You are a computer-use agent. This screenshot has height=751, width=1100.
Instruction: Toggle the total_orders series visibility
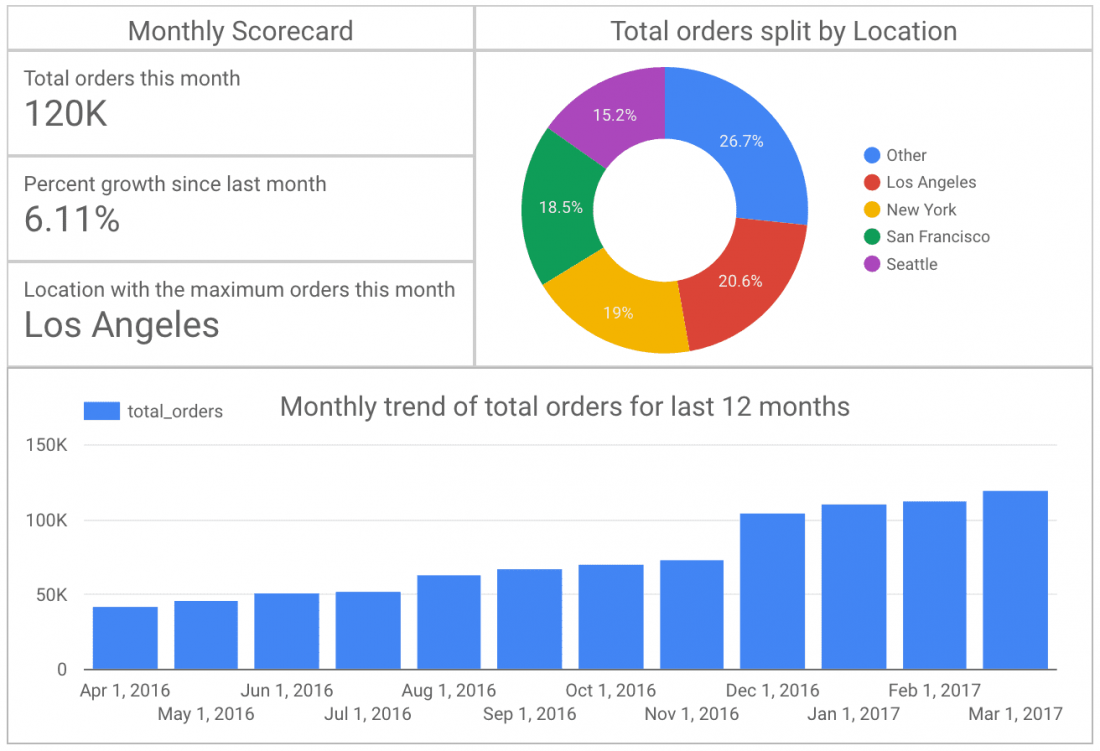[x=172, y=410]
